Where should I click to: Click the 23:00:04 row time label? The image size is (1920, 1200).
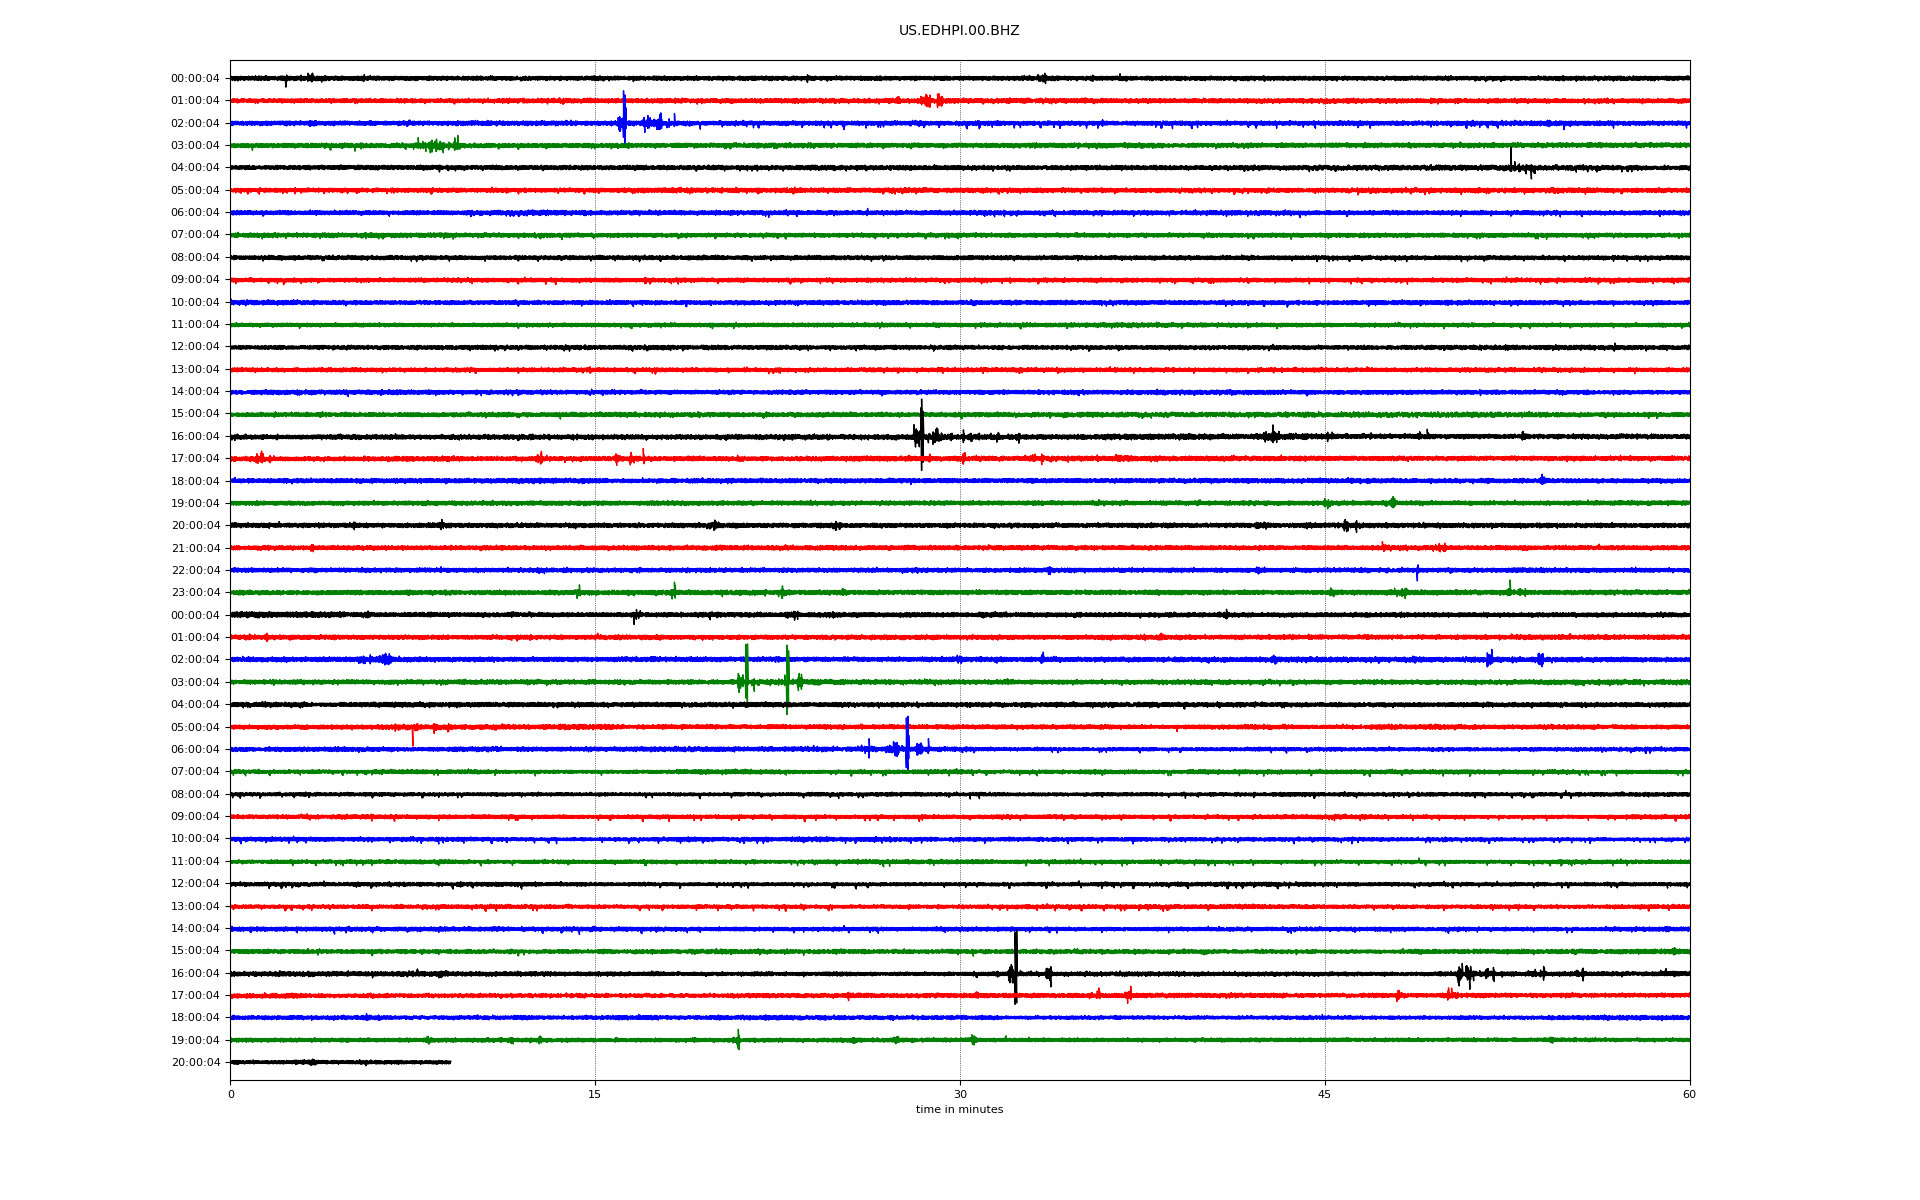195,593
